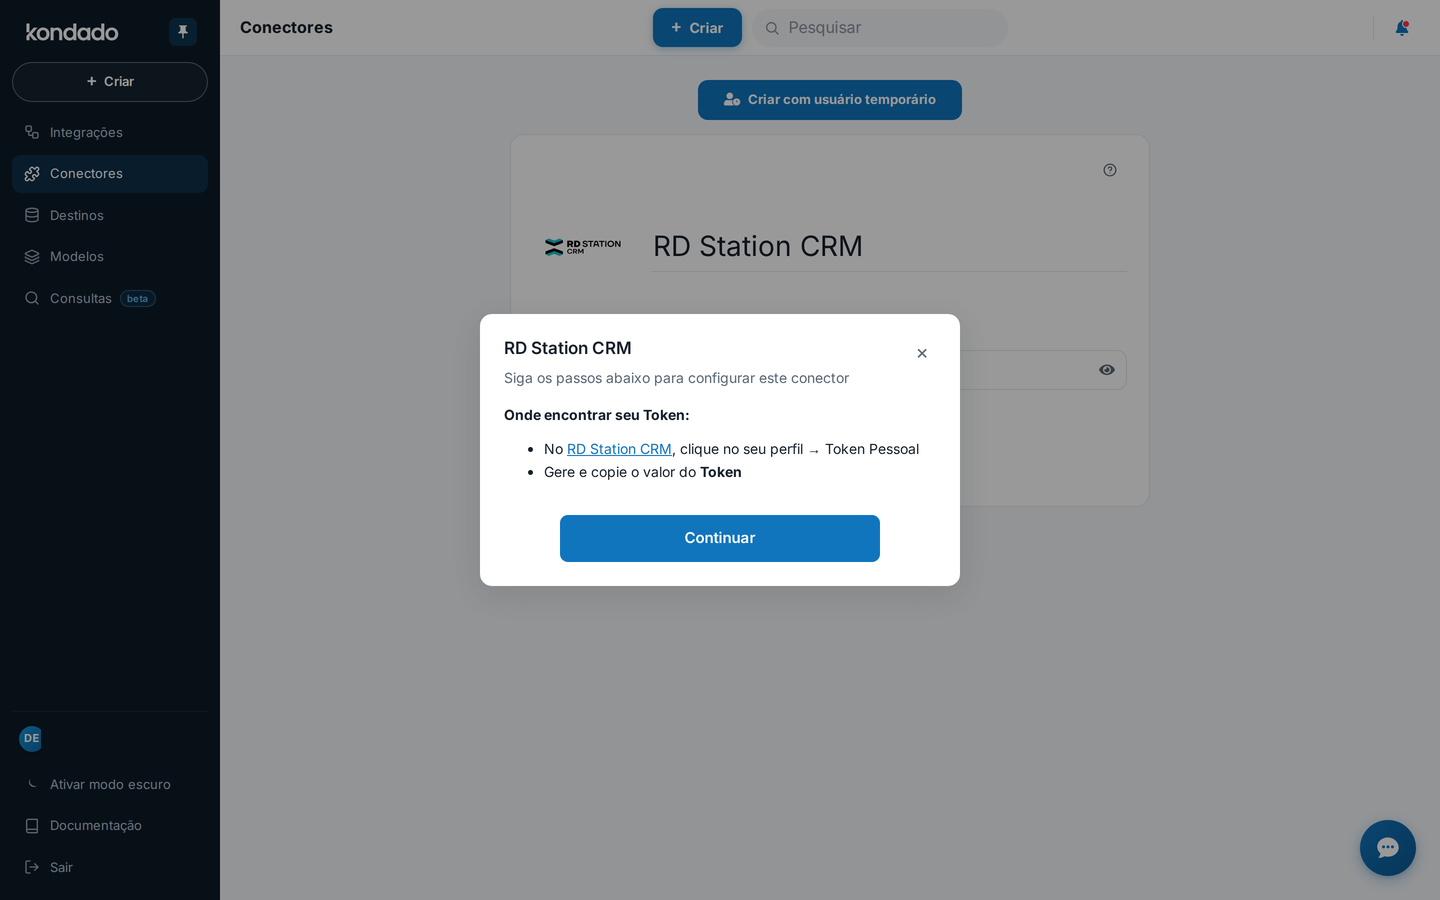The height and width of the screenshot is (900, 1440).
Task: Toggle token visibility eye icon
Action: coord(1107,370)
